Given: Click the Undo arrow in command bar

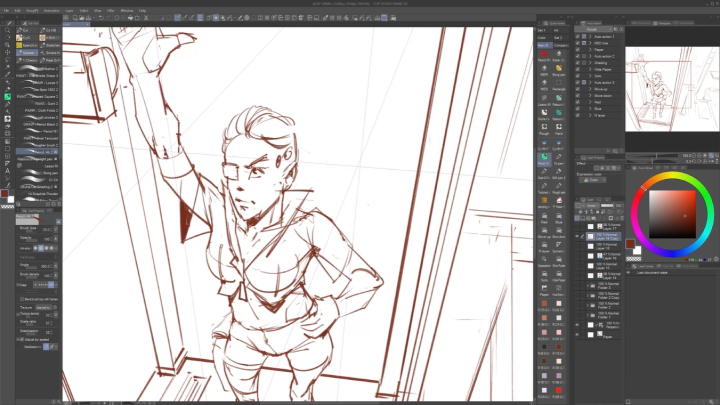Looking at the screenshot, I should coord(101,18).
